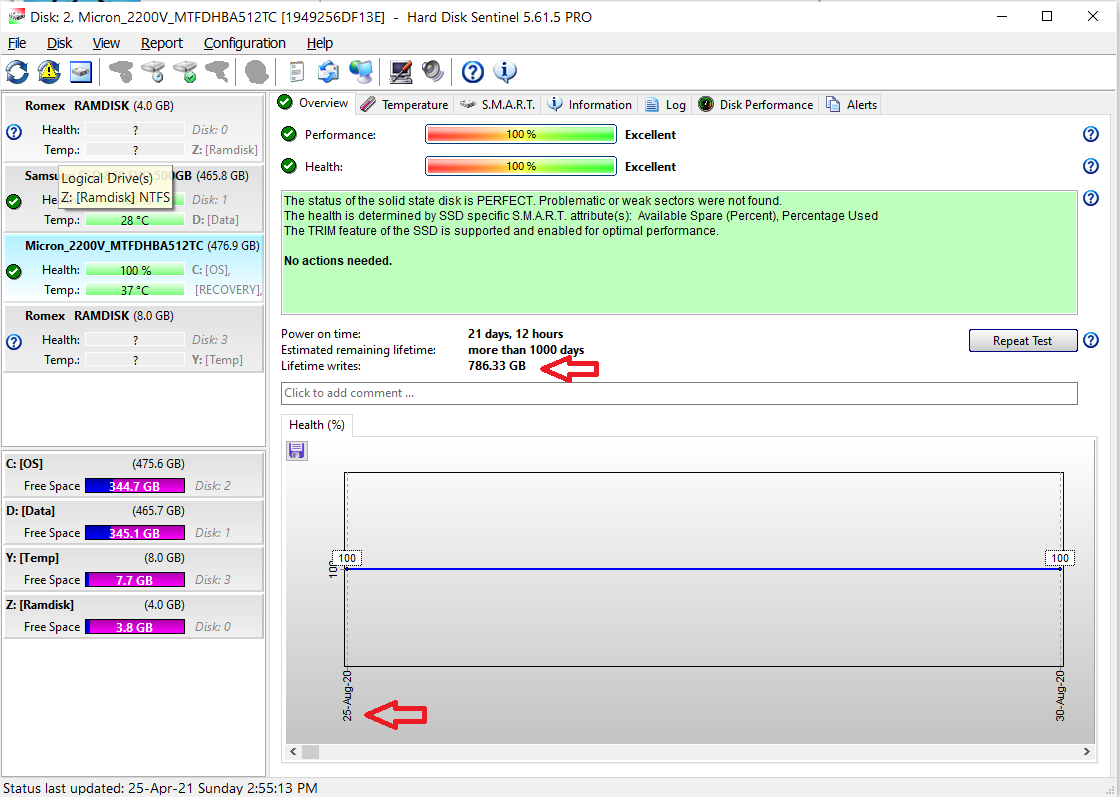Select the Romex RAMDISK (4.0 GB) disk title
Viewport: 1120px width, 797px height.
pyautogui.click(x=99, y=106)
